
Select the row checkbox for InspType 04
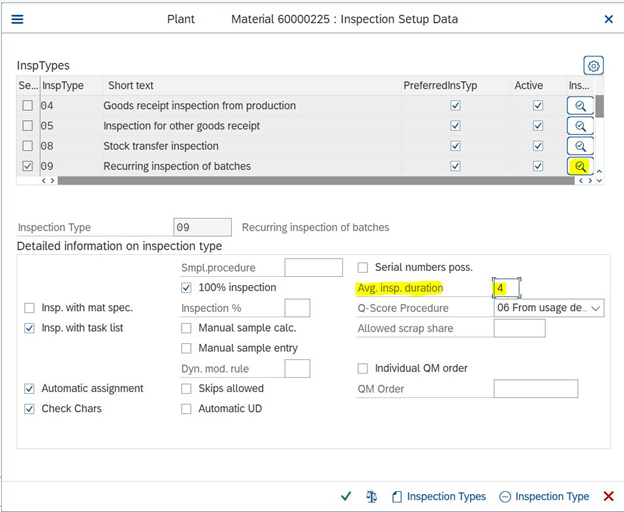coord(27,106)
